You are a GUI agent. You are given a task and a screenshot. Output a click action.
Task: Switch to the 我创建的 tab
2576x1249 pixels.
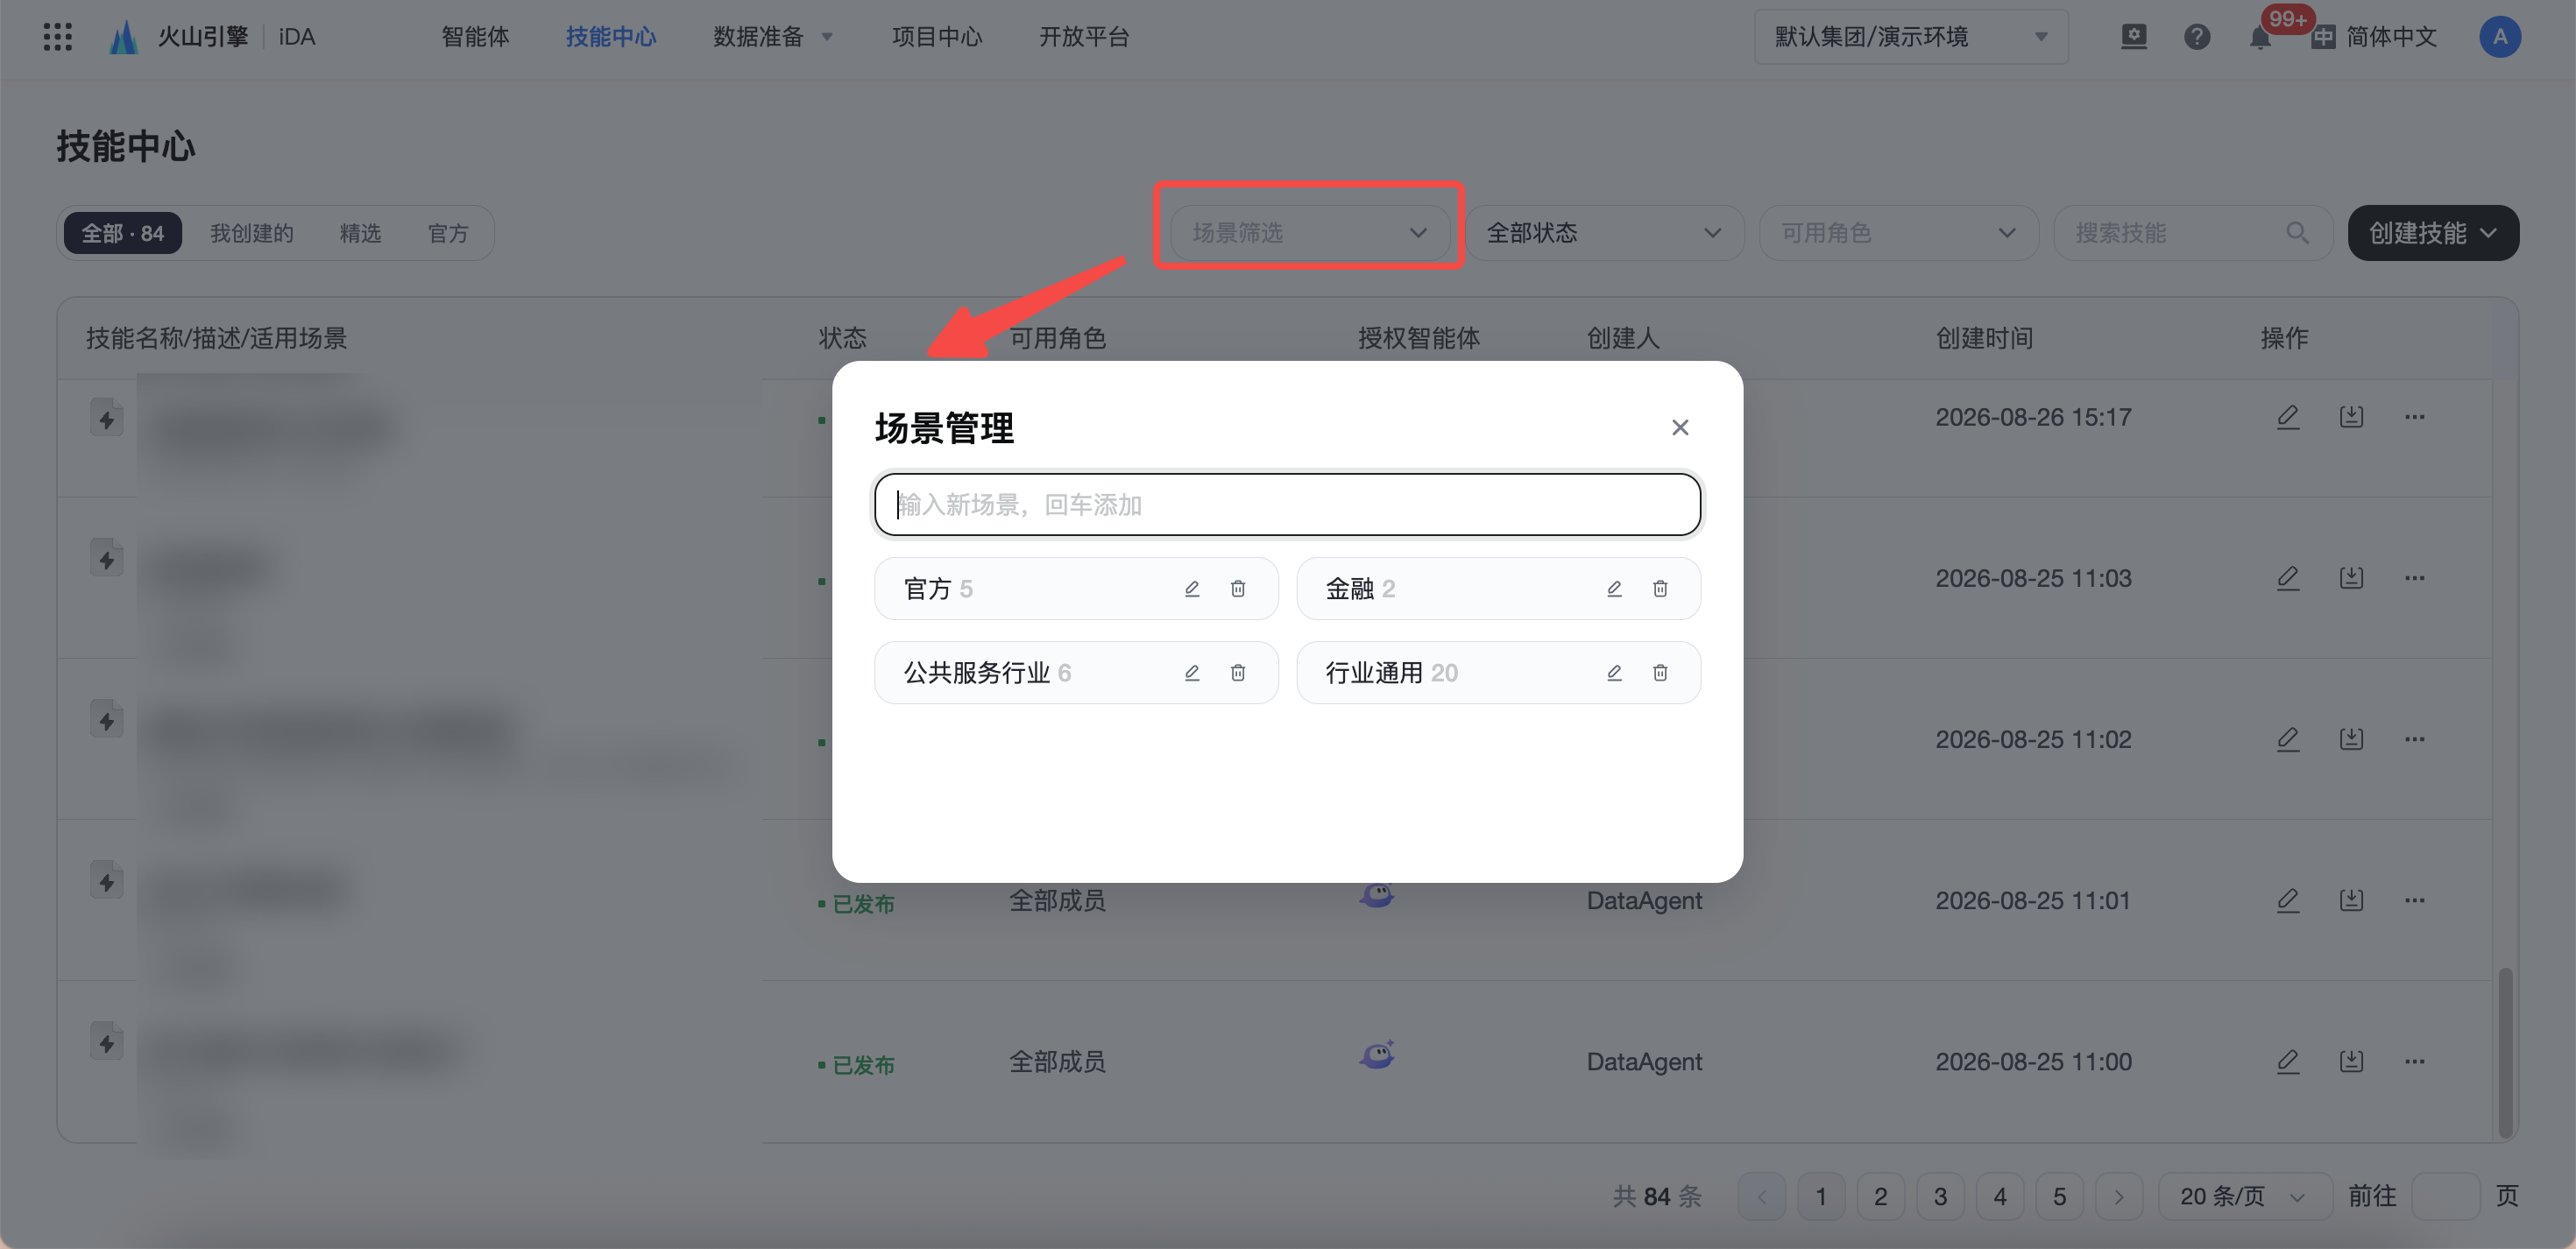point(252,233)
